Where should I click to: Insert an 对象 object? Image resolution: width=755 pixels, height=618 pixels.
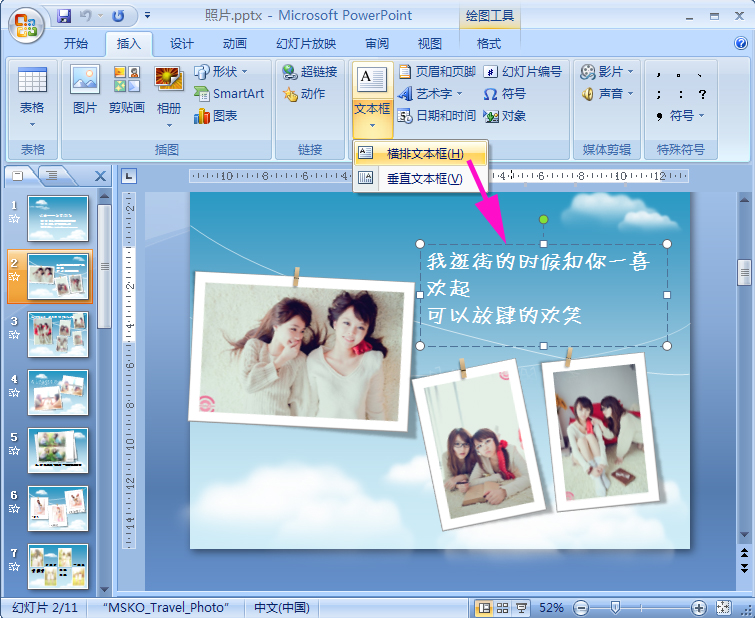(x=504, y=116)
